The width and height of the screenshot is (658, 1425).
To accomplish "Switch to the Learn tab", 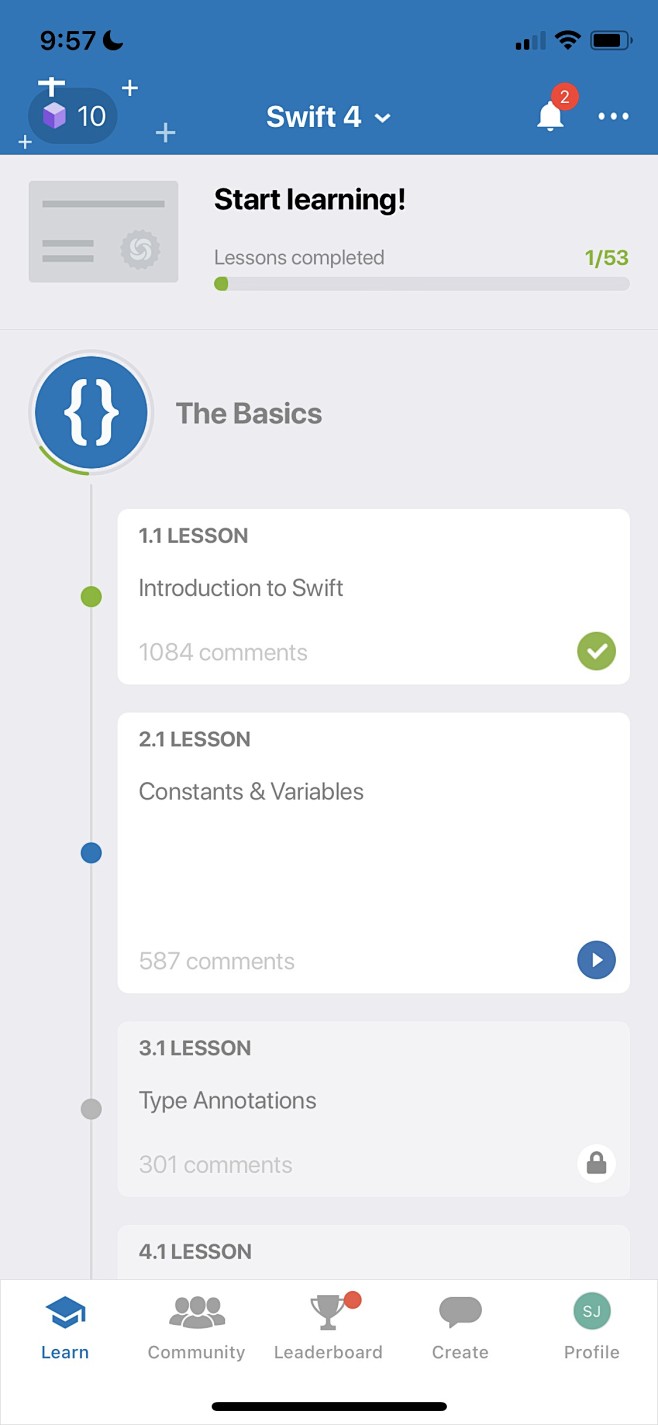I will [64, 1323].
